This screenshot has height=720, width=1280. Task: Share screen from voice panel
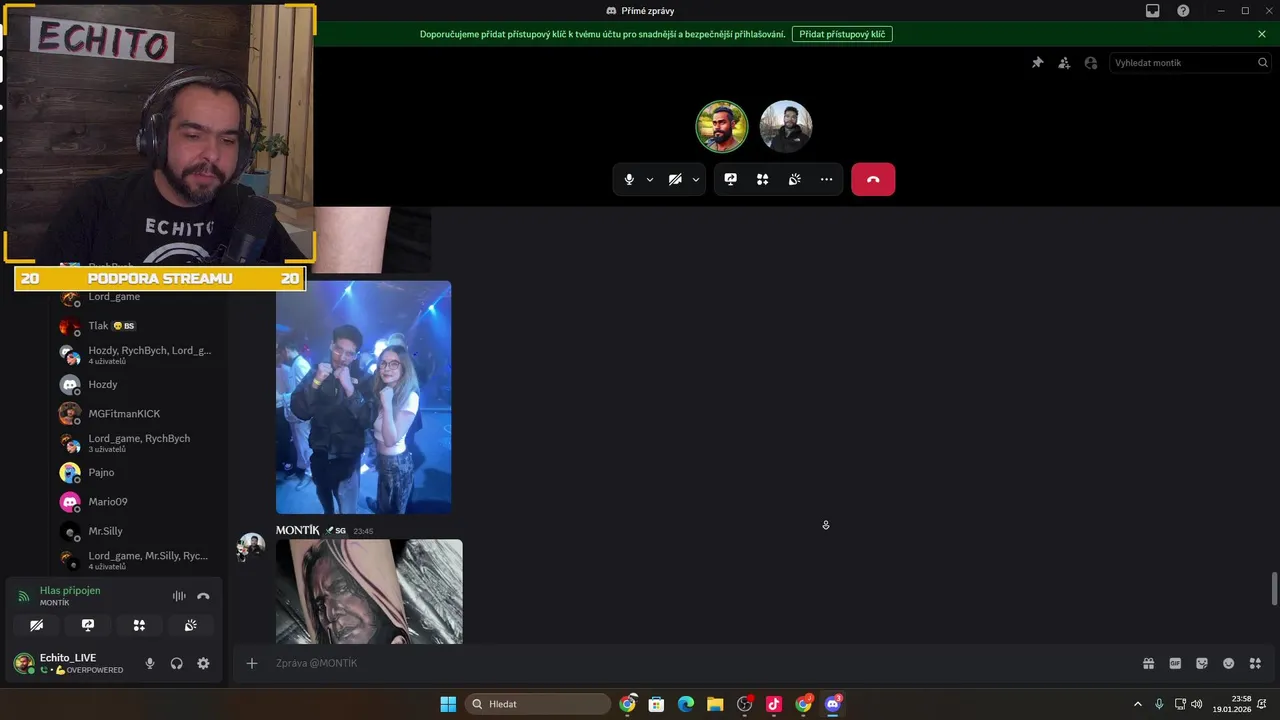88,625
